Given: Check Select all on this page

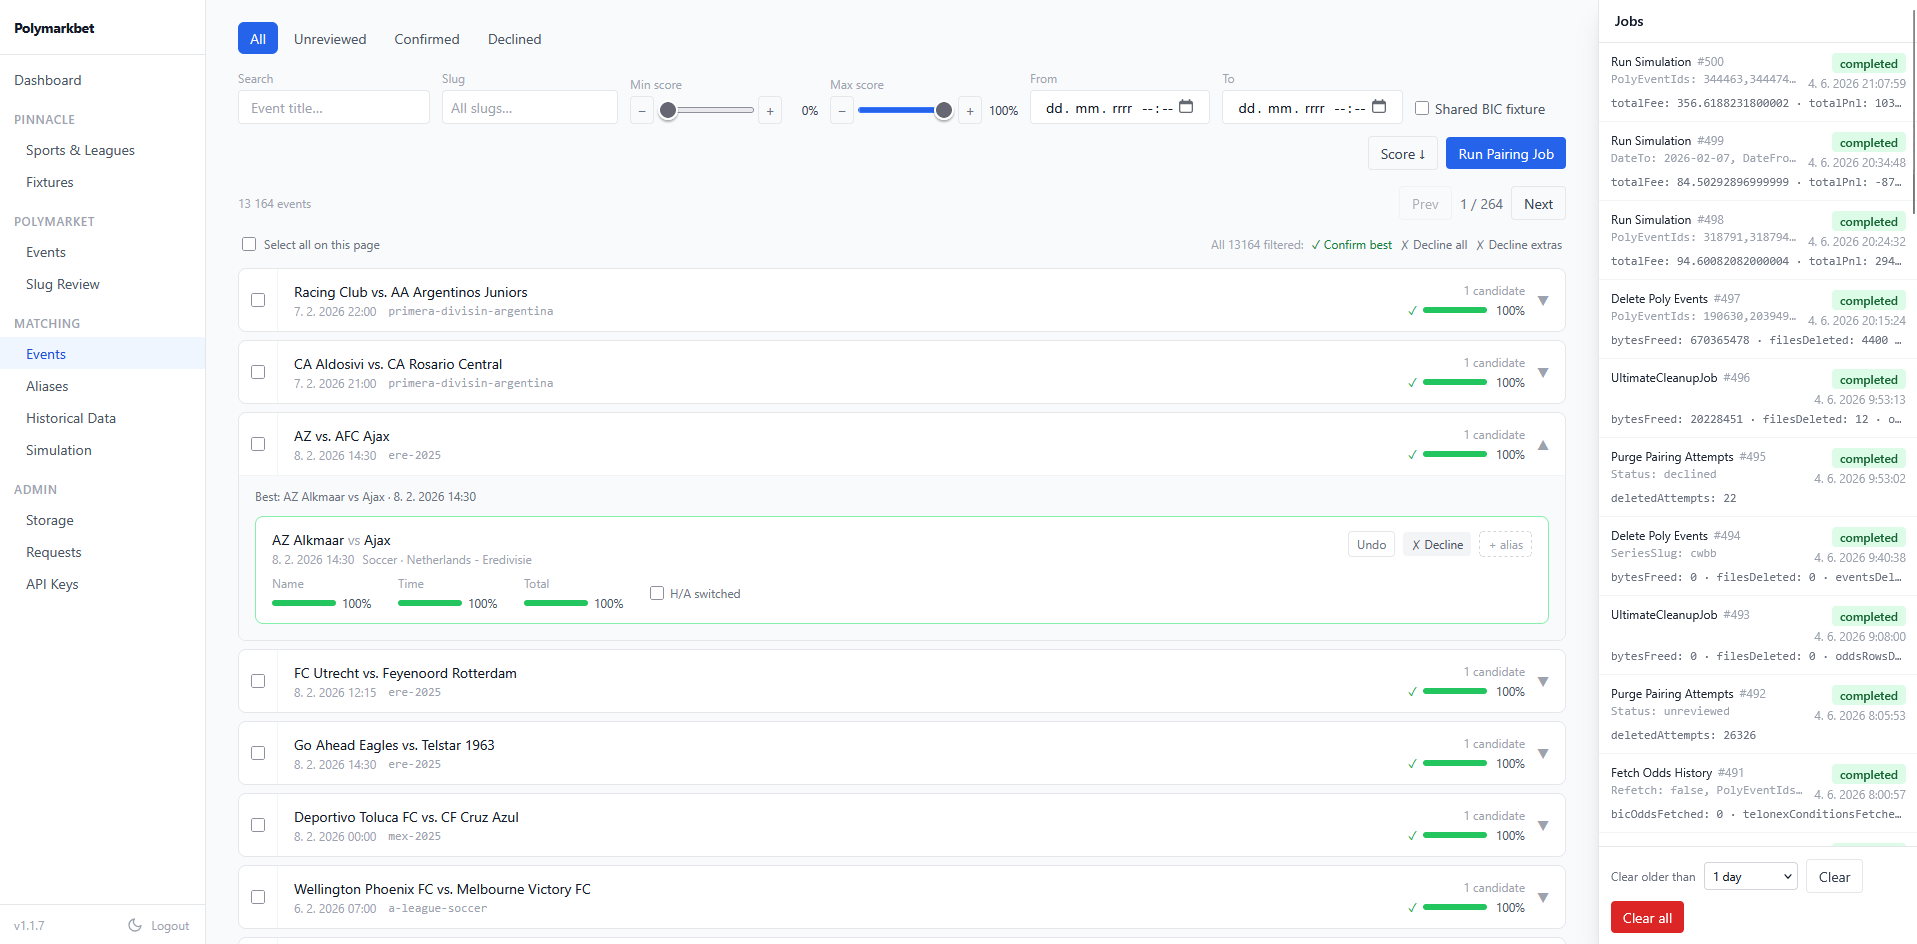Looking at the screenshot, I should click(249, 244).
